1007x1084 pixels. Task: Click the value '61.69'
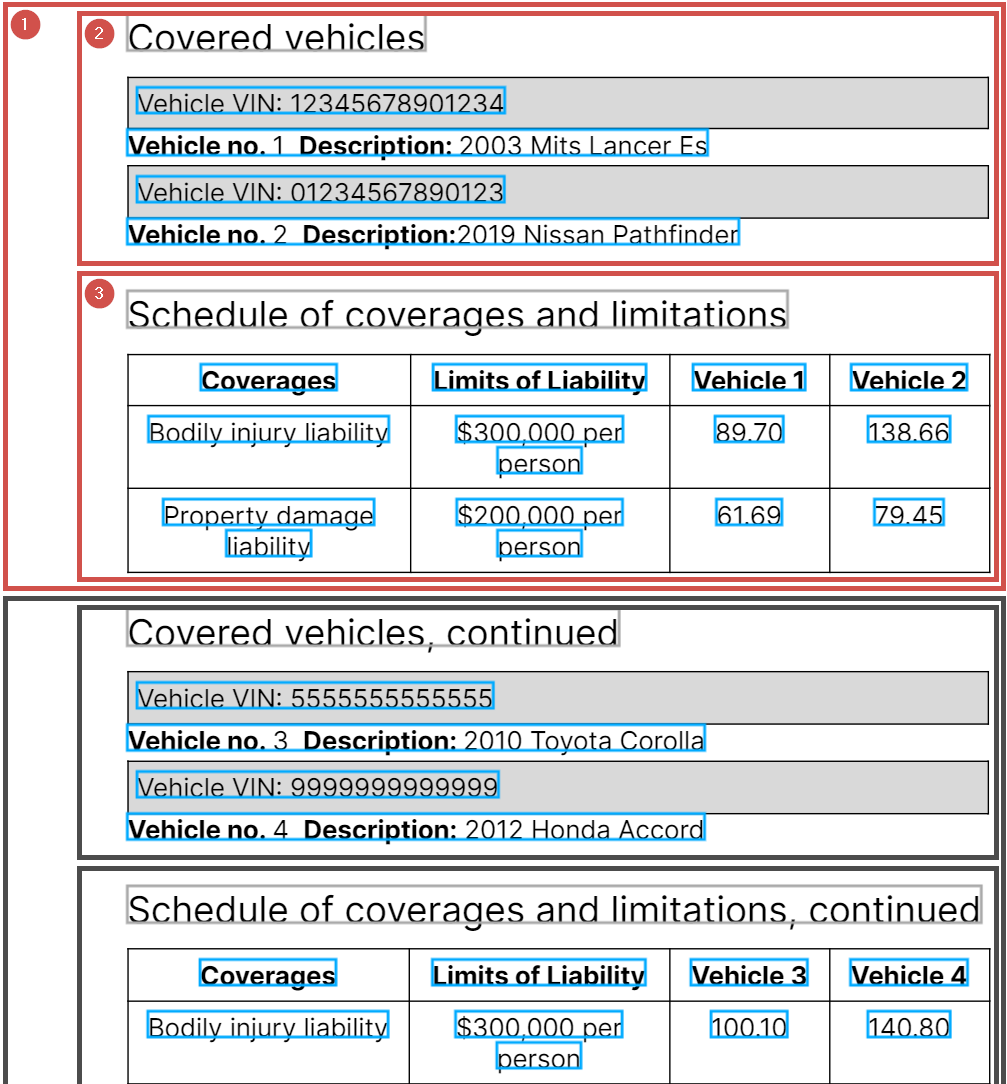[749, 512]
